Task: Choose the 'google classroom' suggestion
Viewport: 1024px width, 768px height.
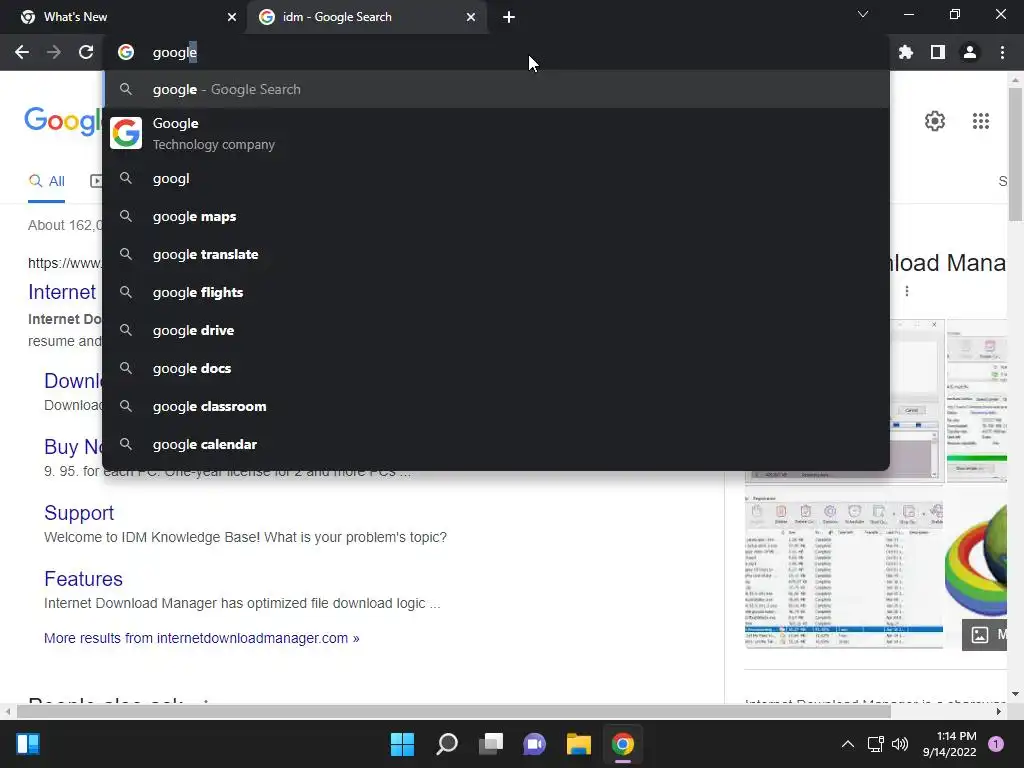Action: point(496,406)
